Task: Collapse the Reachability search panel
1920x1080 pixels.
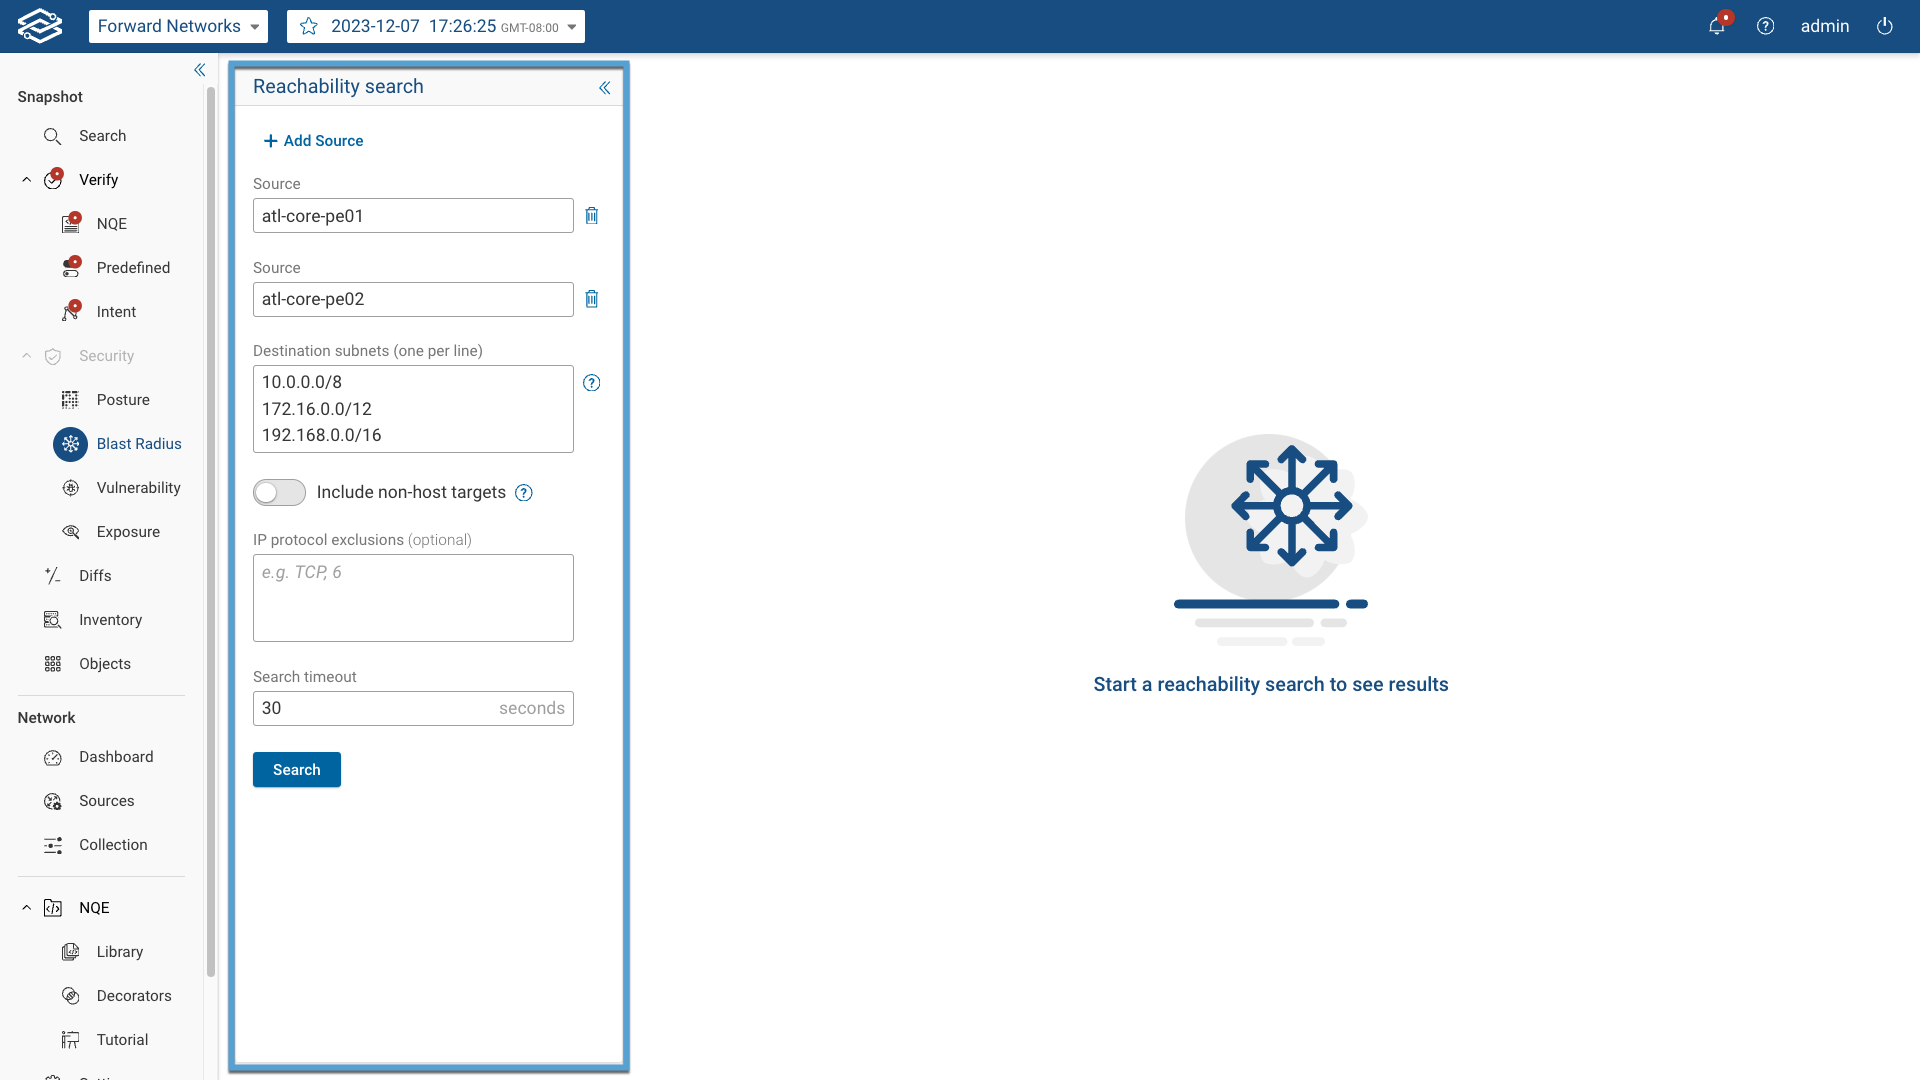Action: pos(604,88)
